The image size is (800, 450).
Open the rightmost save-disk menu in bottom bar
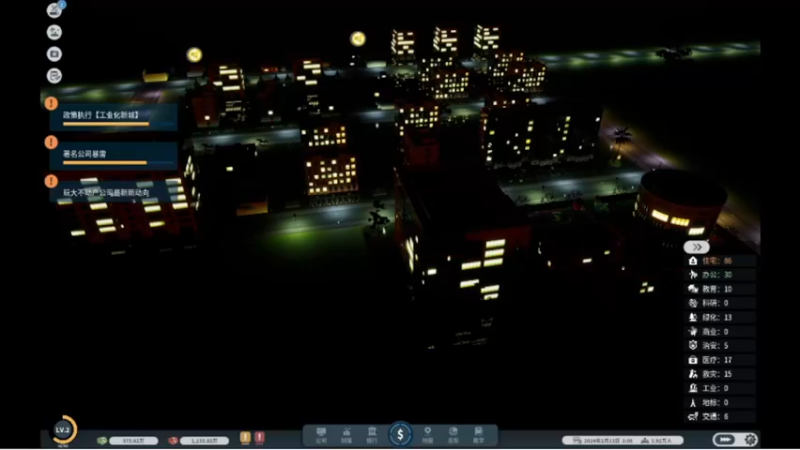point(478,435)
